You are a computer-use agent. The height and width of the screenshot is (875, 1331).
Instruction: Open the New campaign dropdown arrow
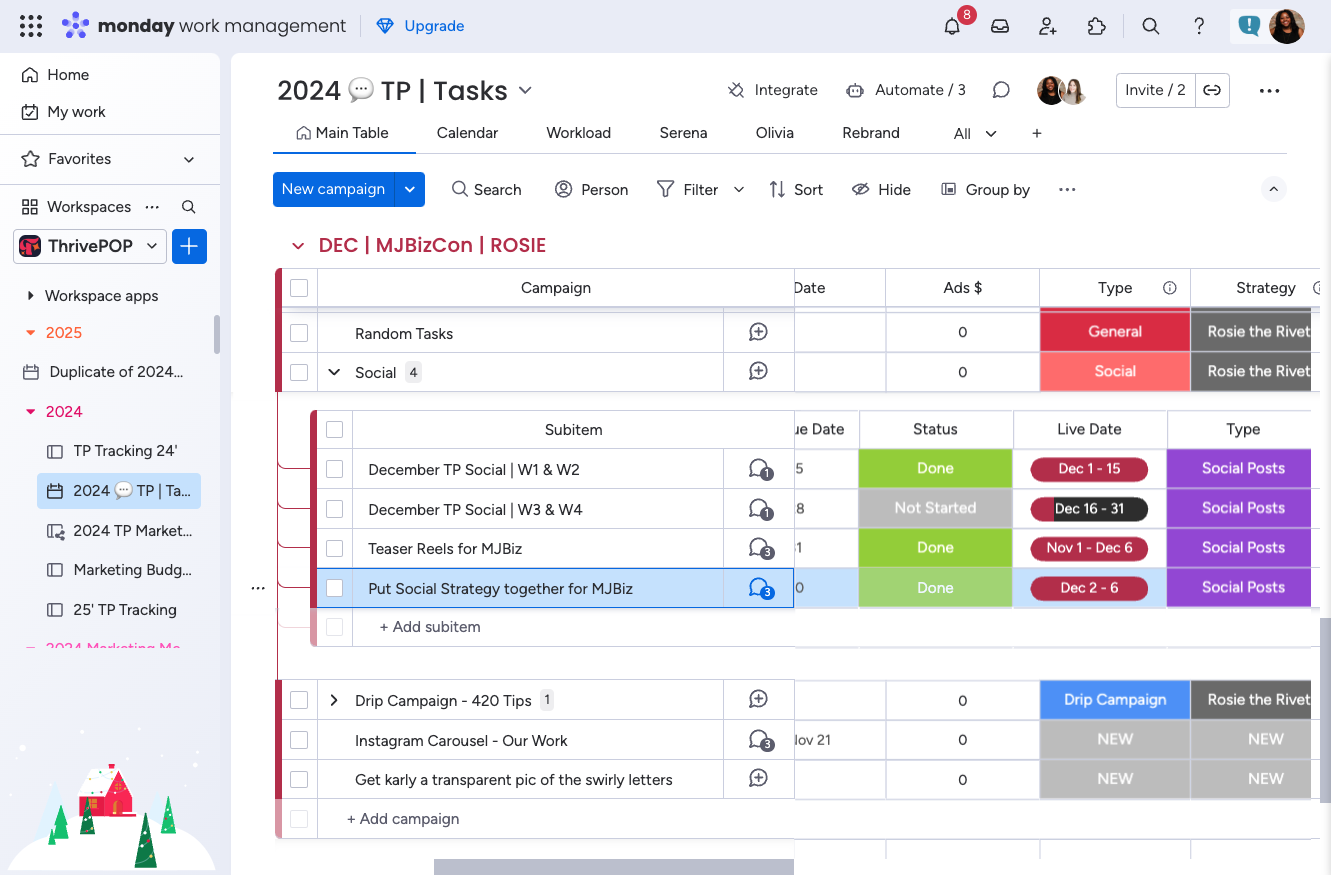410,189
